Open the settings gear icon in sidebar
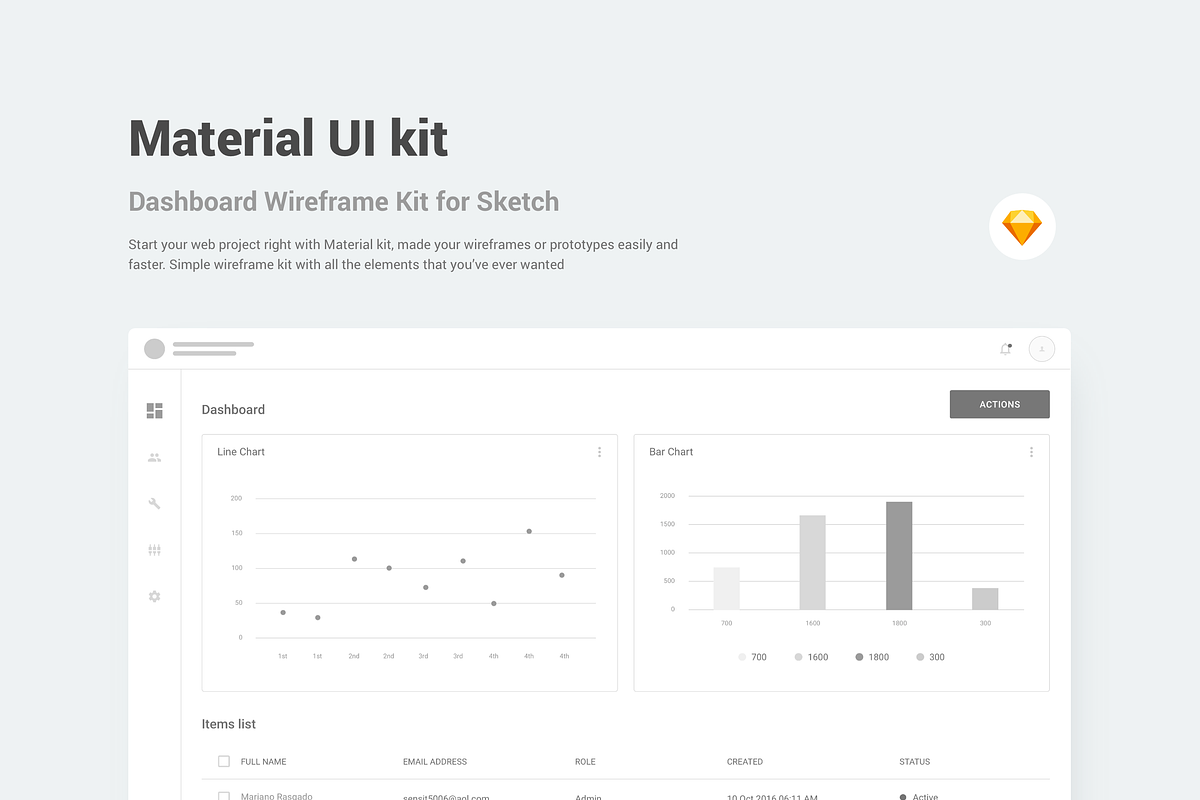The width and height of the screenshot is (1200, 800). (x=154, y=596)
